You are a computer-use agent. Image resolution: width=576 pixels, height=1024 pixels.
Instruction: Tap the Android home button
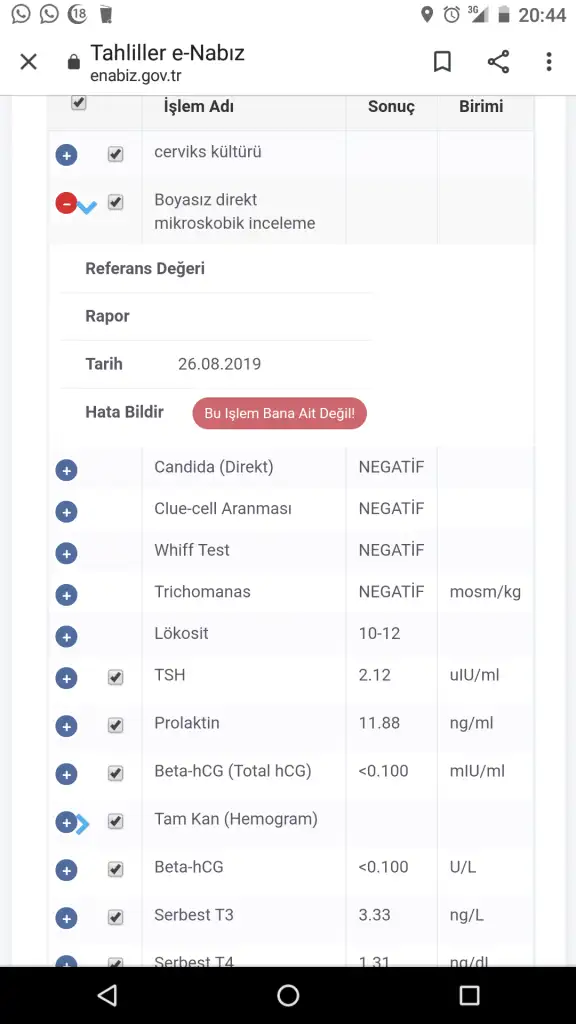pos(288,995)
